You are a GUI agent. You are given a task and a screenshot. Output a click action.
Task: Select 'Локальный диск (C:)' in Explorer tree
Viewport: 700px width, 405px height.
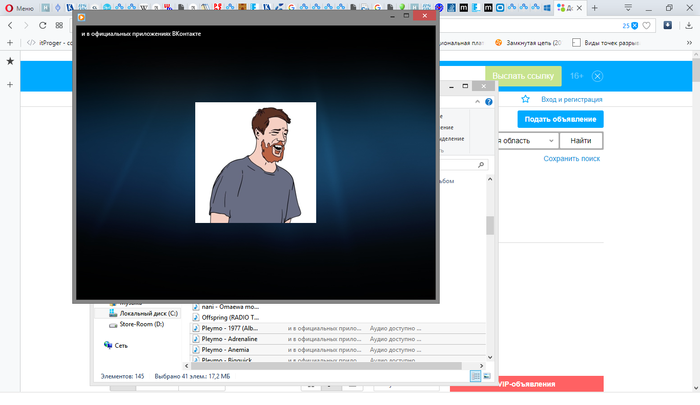coord(143,313)
